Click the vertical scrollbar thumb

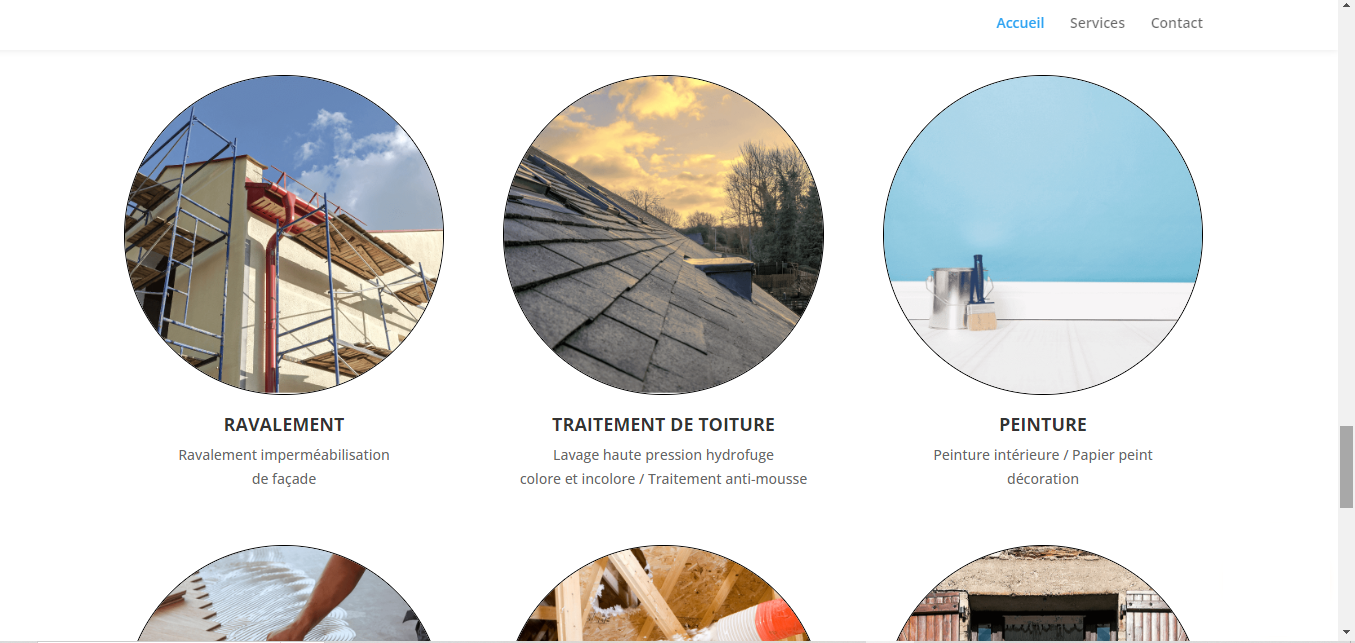pyautogui.click(x=1346, y=467)
